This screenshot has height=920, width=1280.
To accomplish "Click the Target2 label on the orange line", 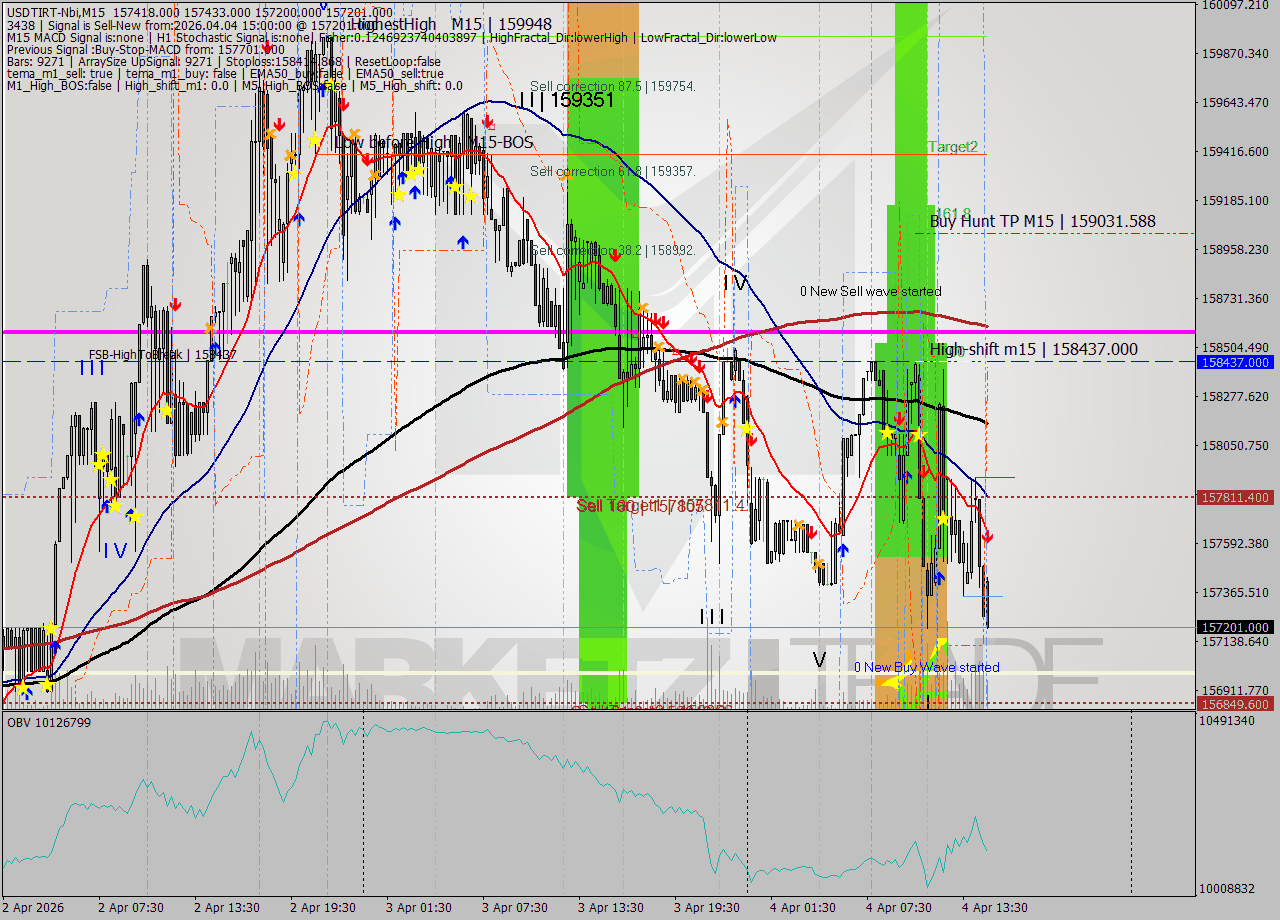I will (950, 147).
